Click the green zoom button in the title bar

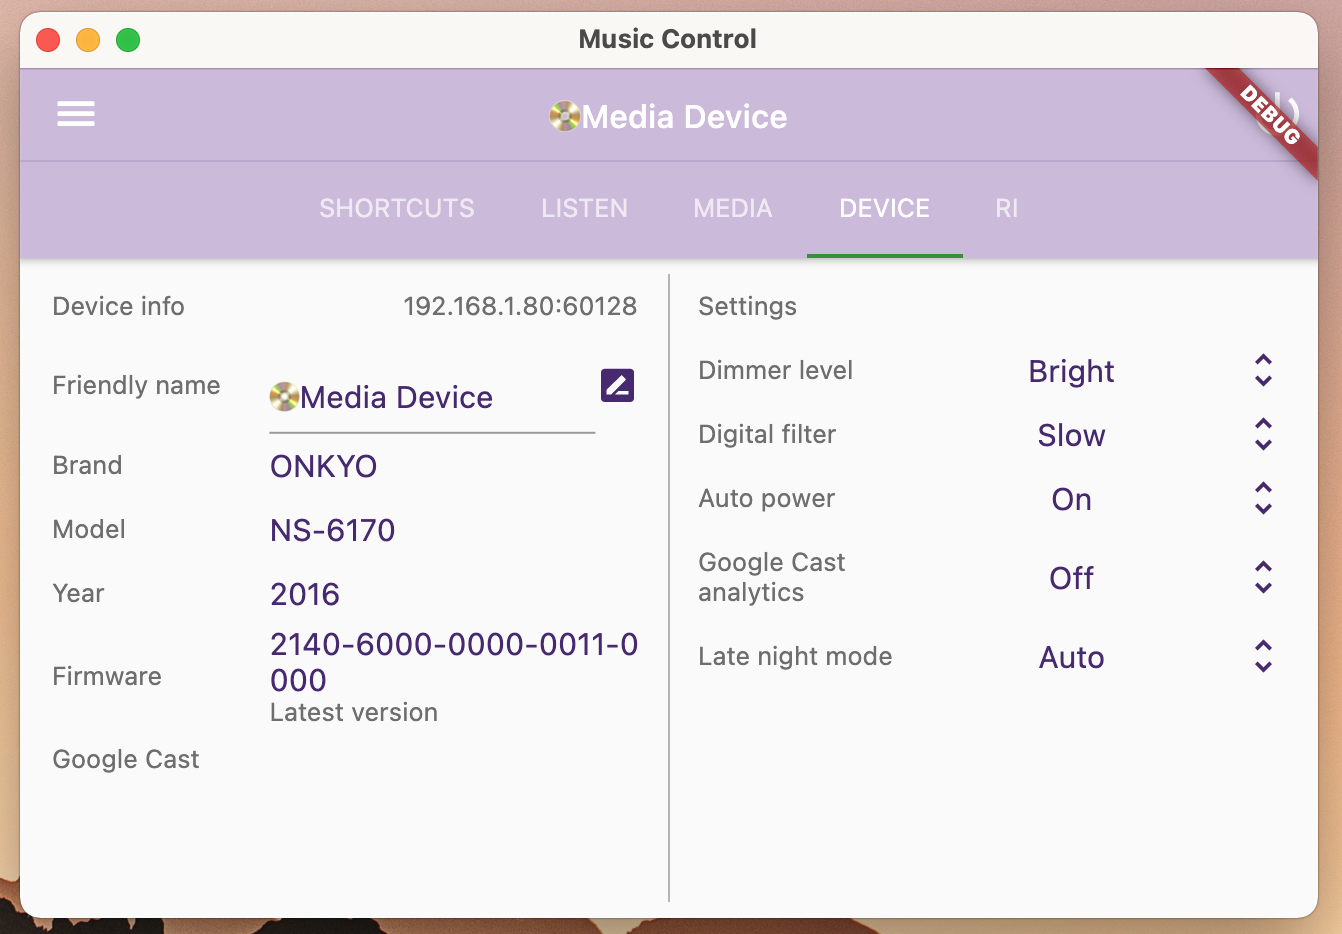[x=128, y=39]
